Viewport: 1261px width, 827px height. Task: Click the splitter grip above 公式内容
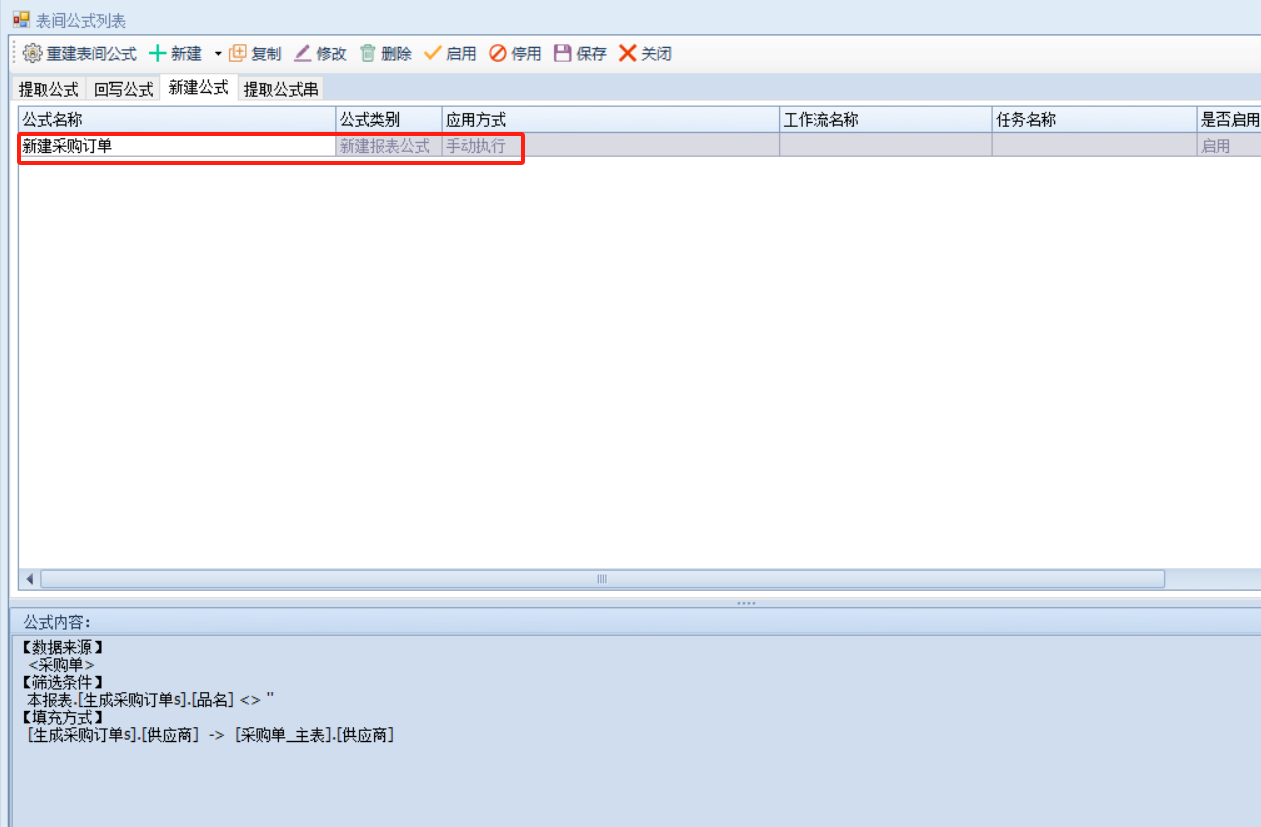pos(746,603)
